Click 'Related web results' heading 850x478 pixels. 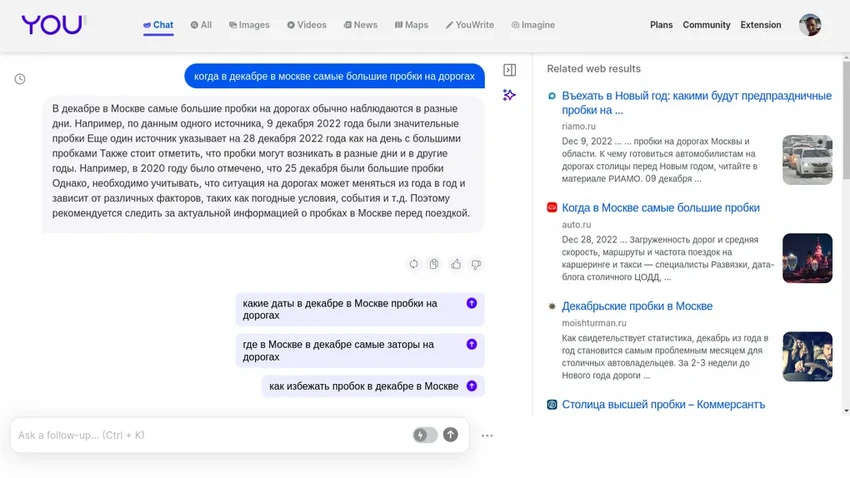(x=594, y=69)
